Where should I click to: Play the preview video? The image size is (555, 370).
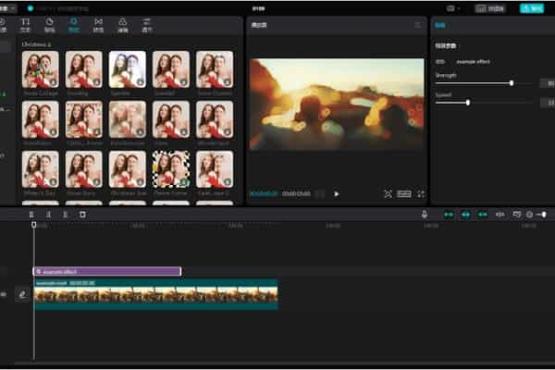tap(336, 194)
